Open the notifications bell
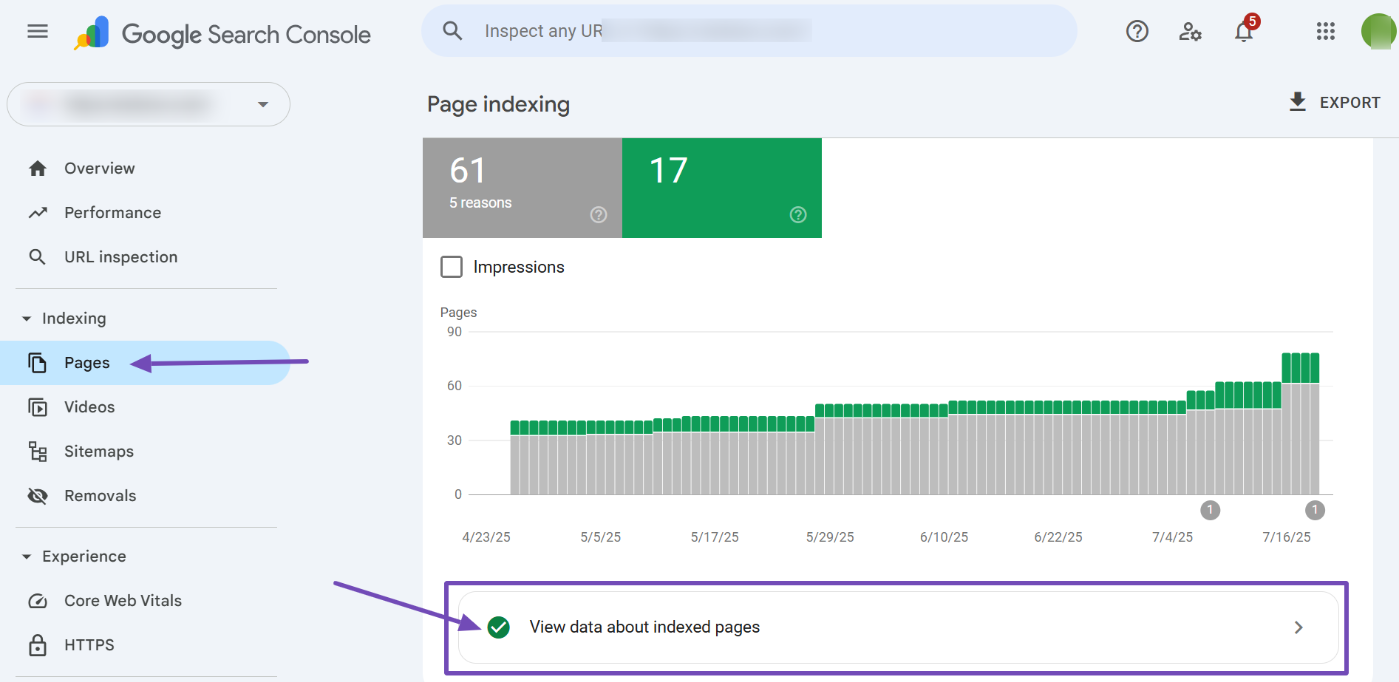Image resolution: width=1399 pixels, height=682 pixels. 1244,31
